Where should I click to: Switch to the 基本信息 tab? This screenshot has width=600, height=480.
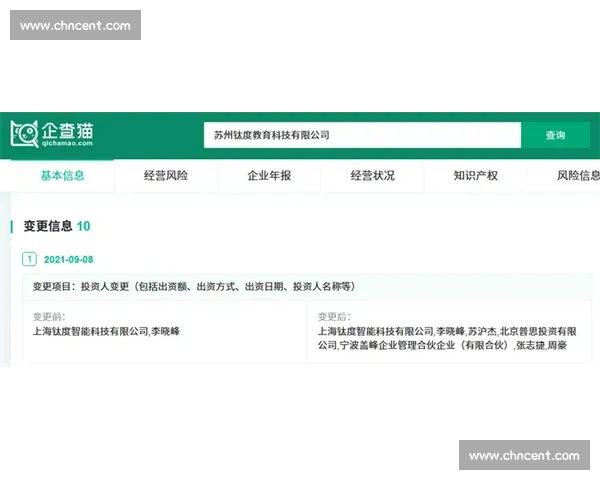point(62,176)
